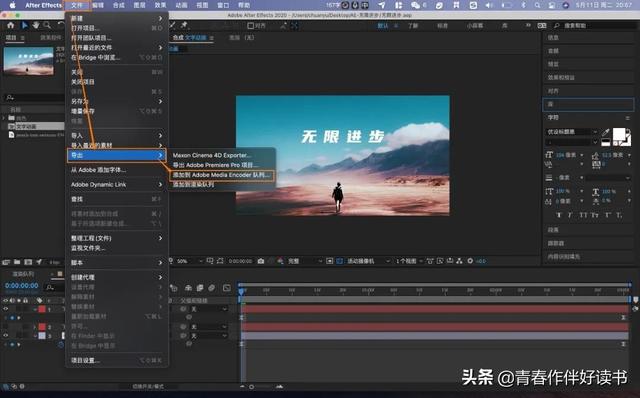Click the color management icon in viewer footer
Image resolution: width=640 pixels, height=398 pixels.
coord(280,261)
